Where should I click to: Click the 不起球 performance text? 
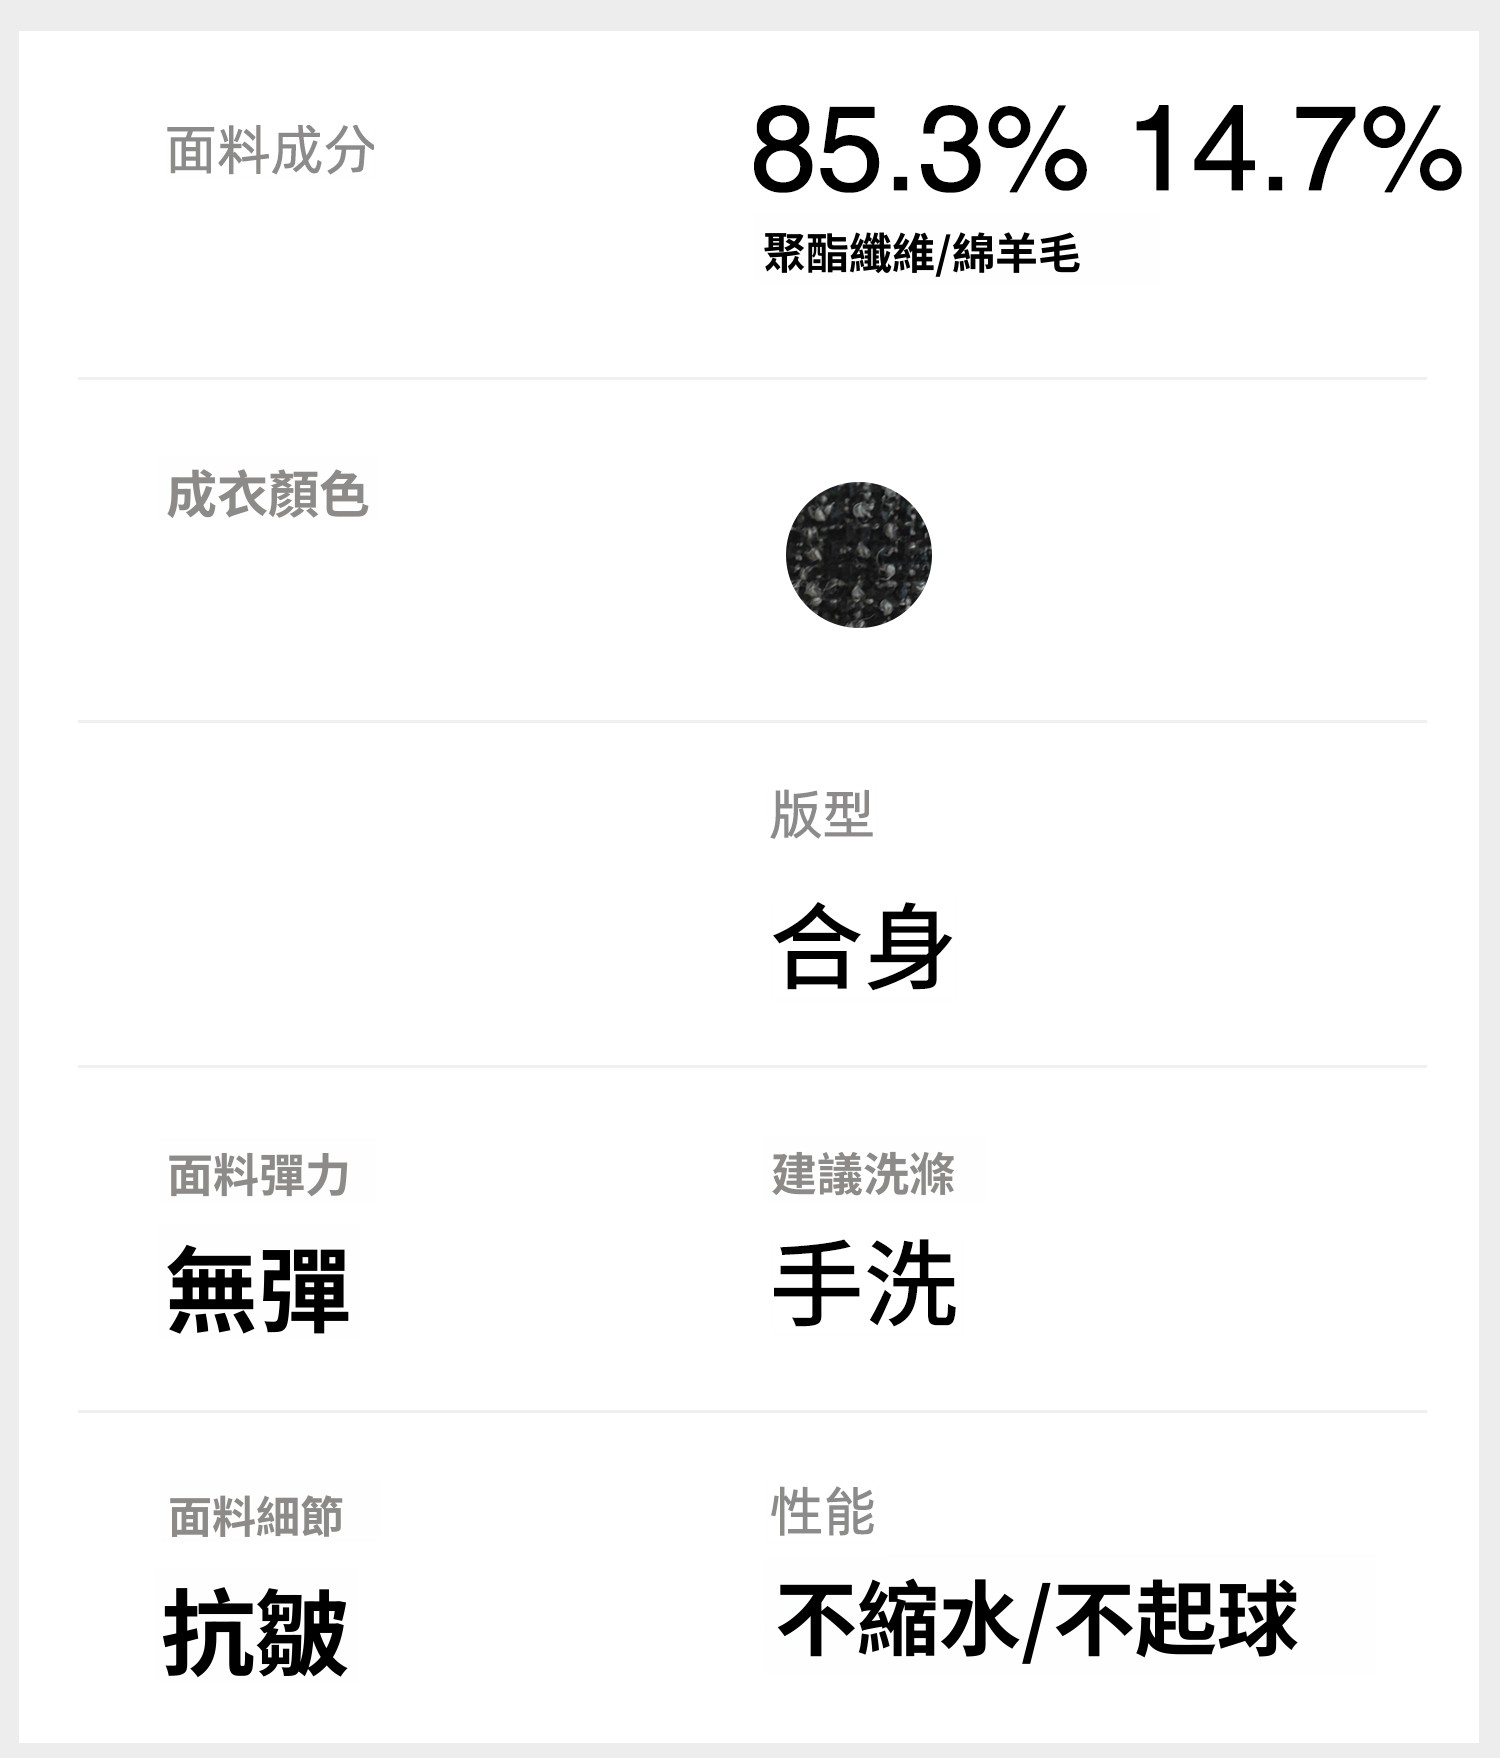pos(1176,1619)
